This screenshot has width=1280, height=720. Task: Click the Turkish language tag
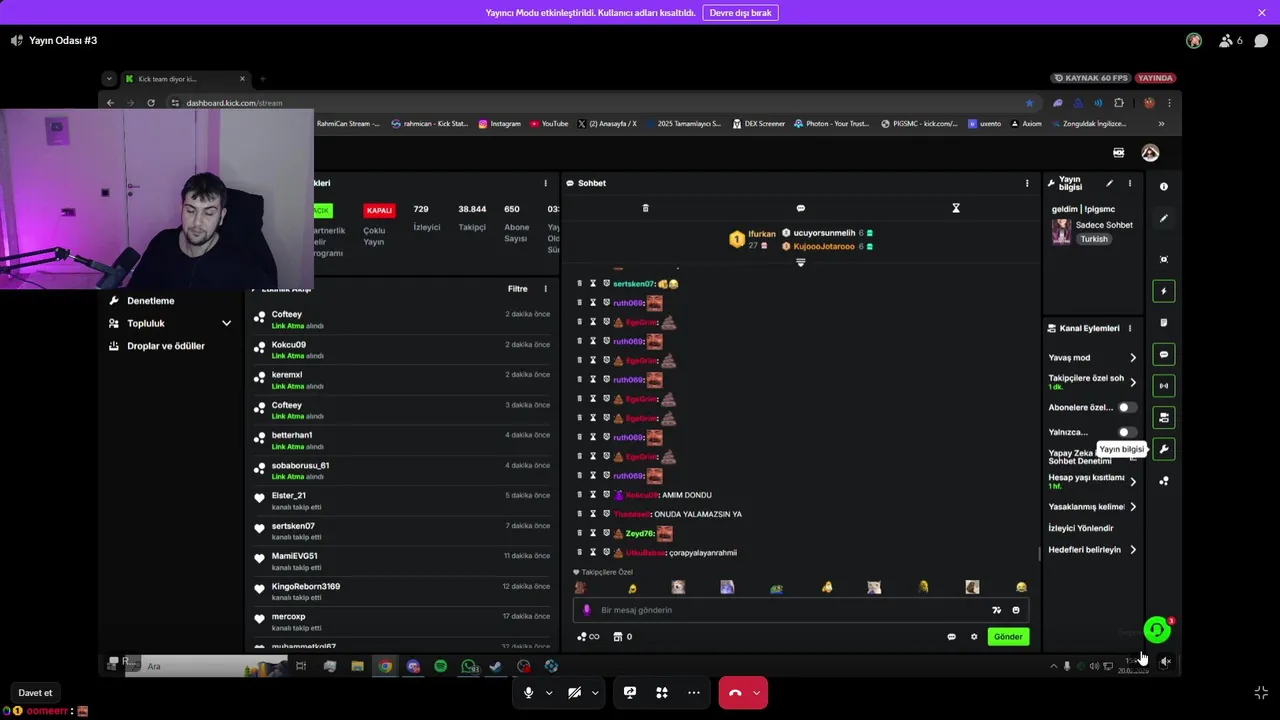(1093, 239)
